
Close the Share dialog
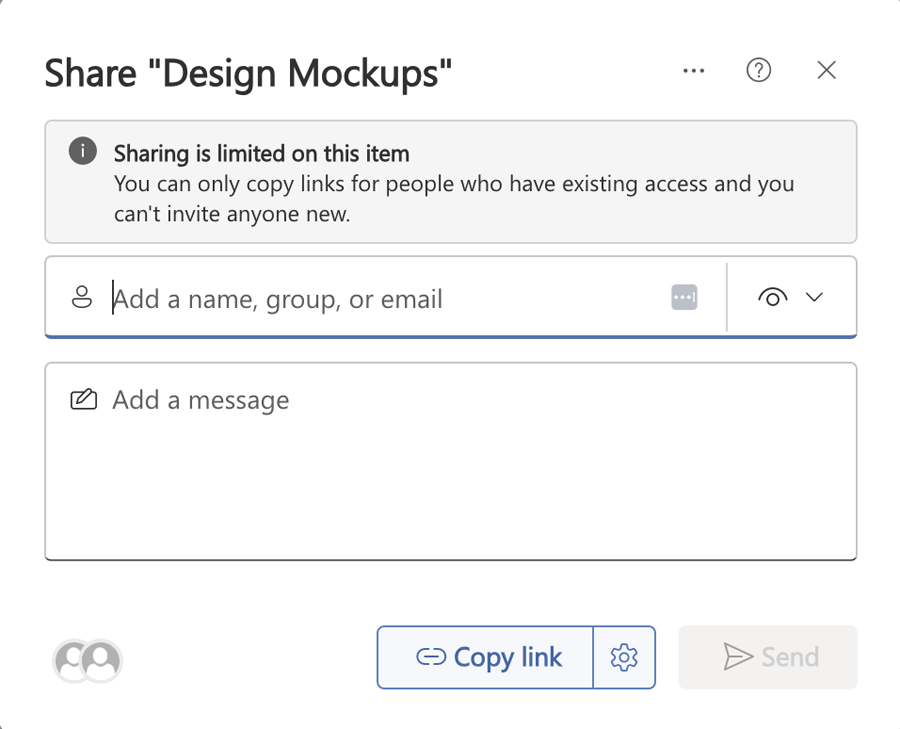[x=826, y=70]
